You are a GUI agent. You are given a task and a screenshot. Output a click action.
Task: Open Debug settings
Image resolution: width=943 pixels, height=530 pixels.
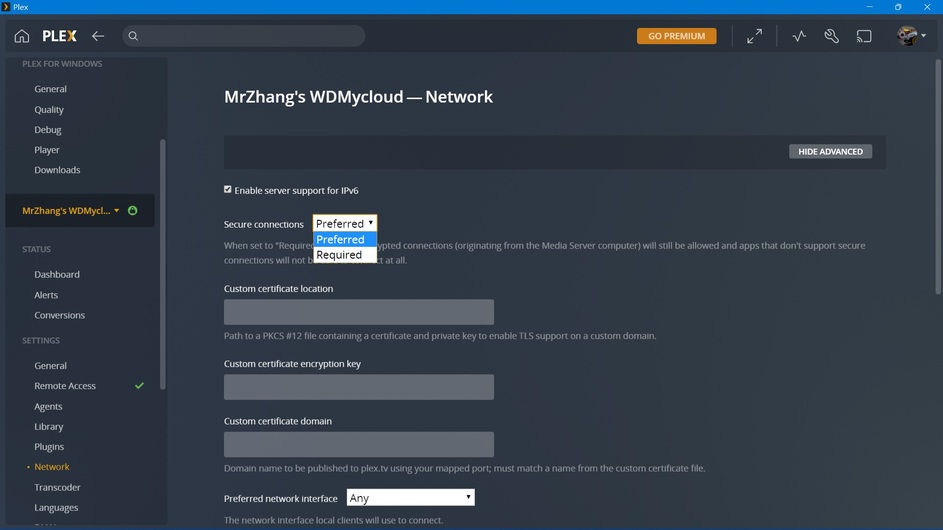tap(48, 129)
